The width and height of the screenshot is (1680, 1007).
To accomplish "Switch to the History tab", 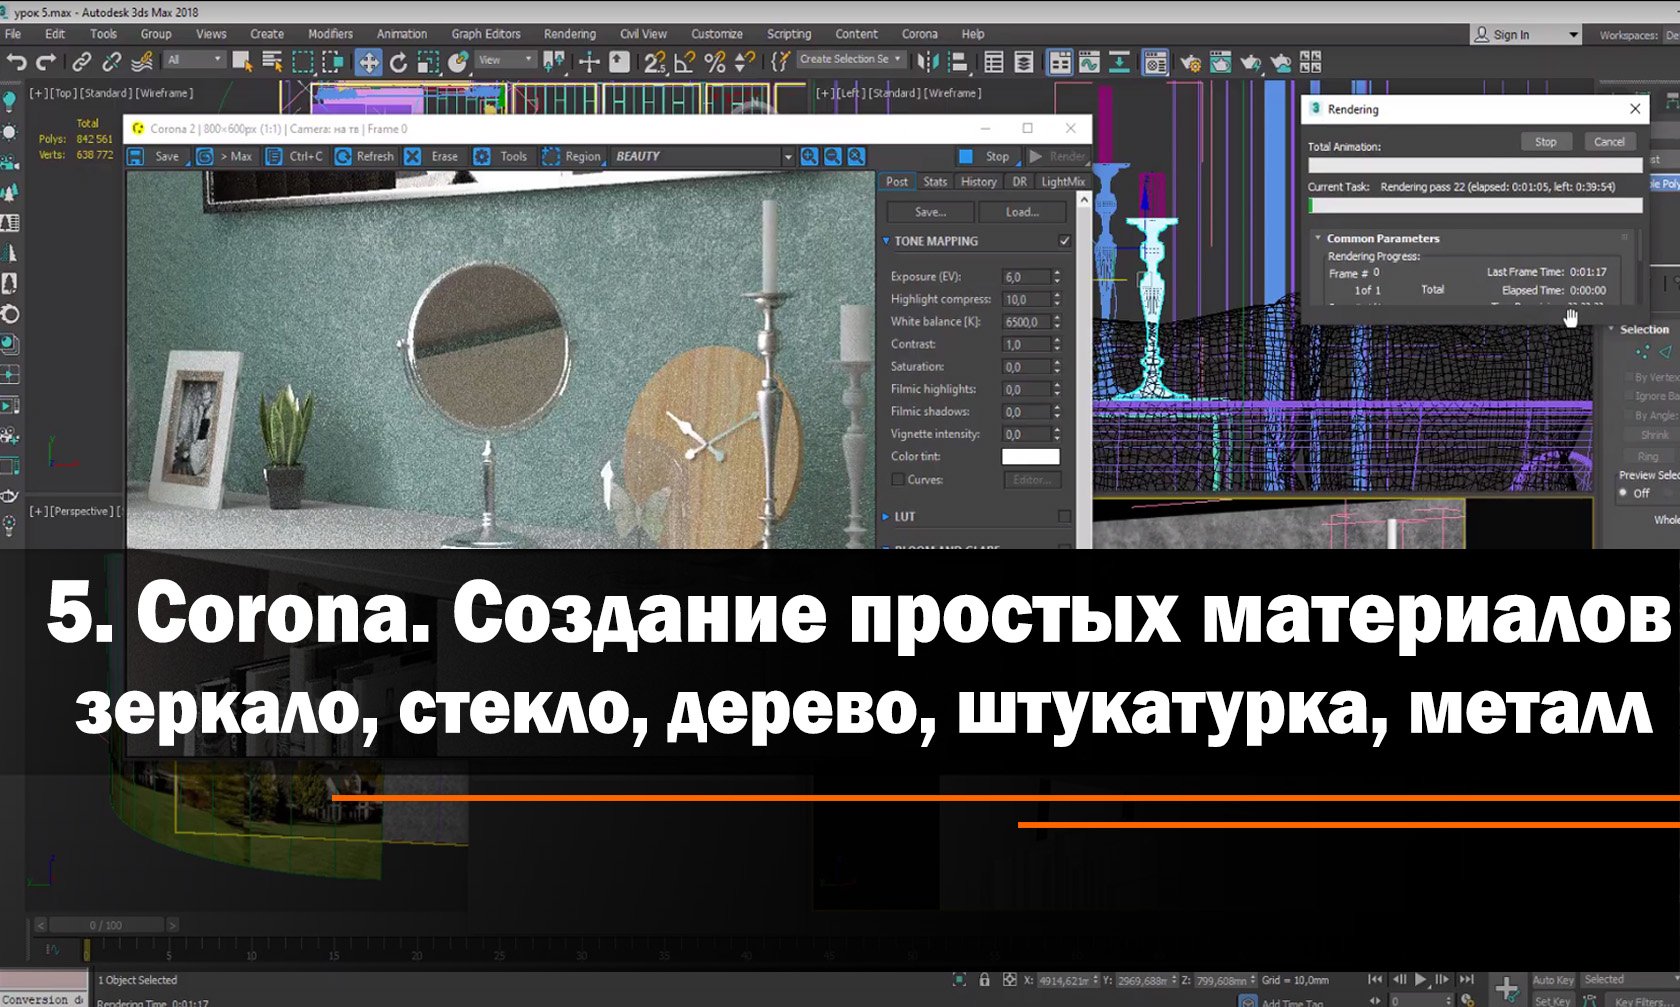I will pyautogui.click(x=978, y=182).
